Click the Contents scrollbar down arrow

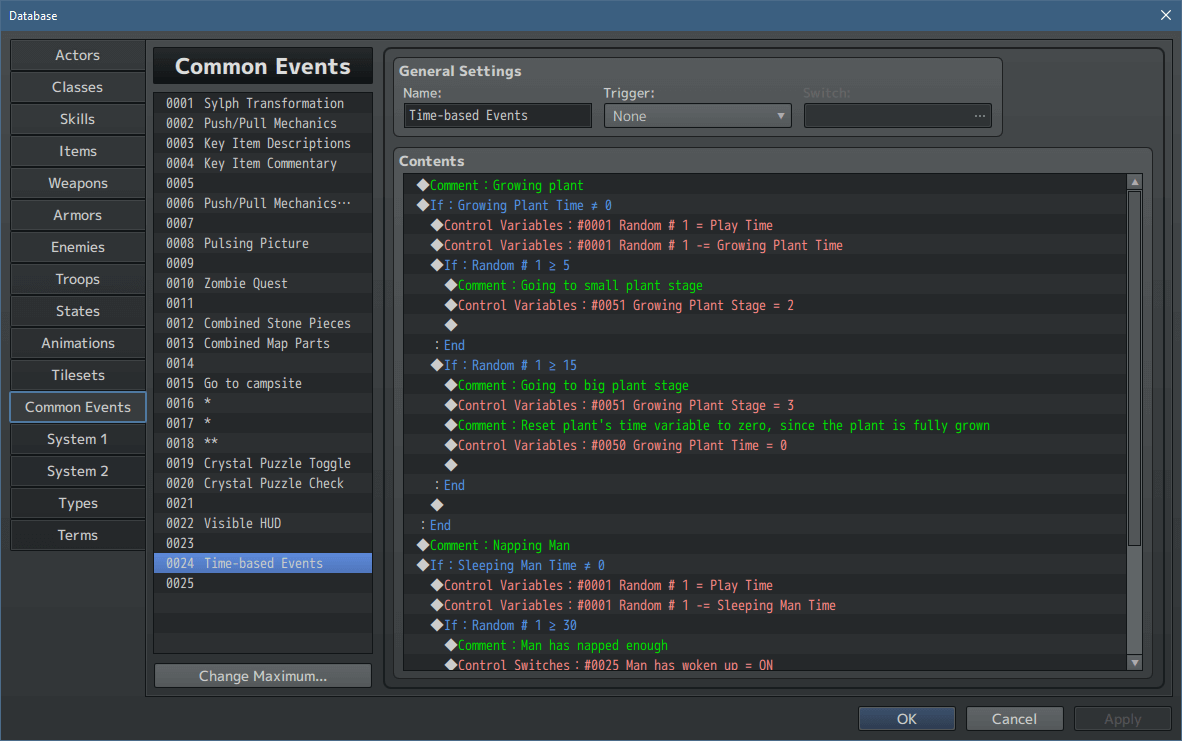(x=1135, y=663)
